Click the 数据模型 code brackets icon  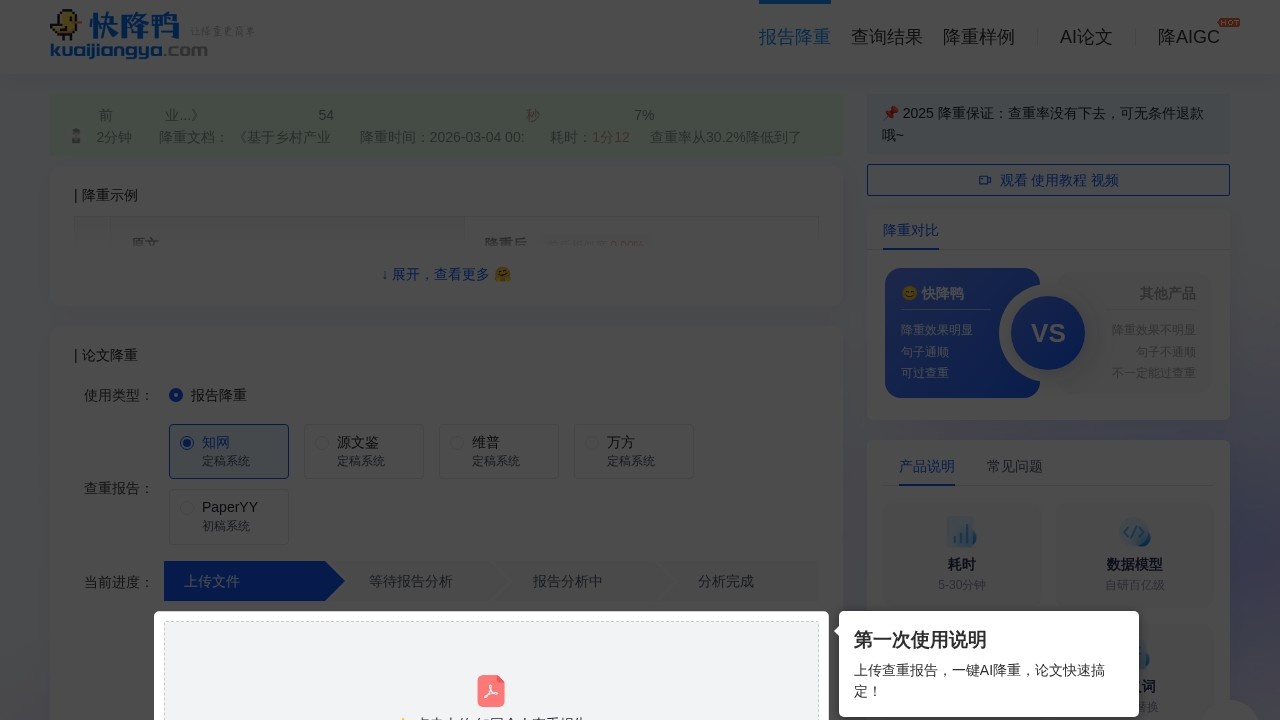click(x=1135, y=534)
